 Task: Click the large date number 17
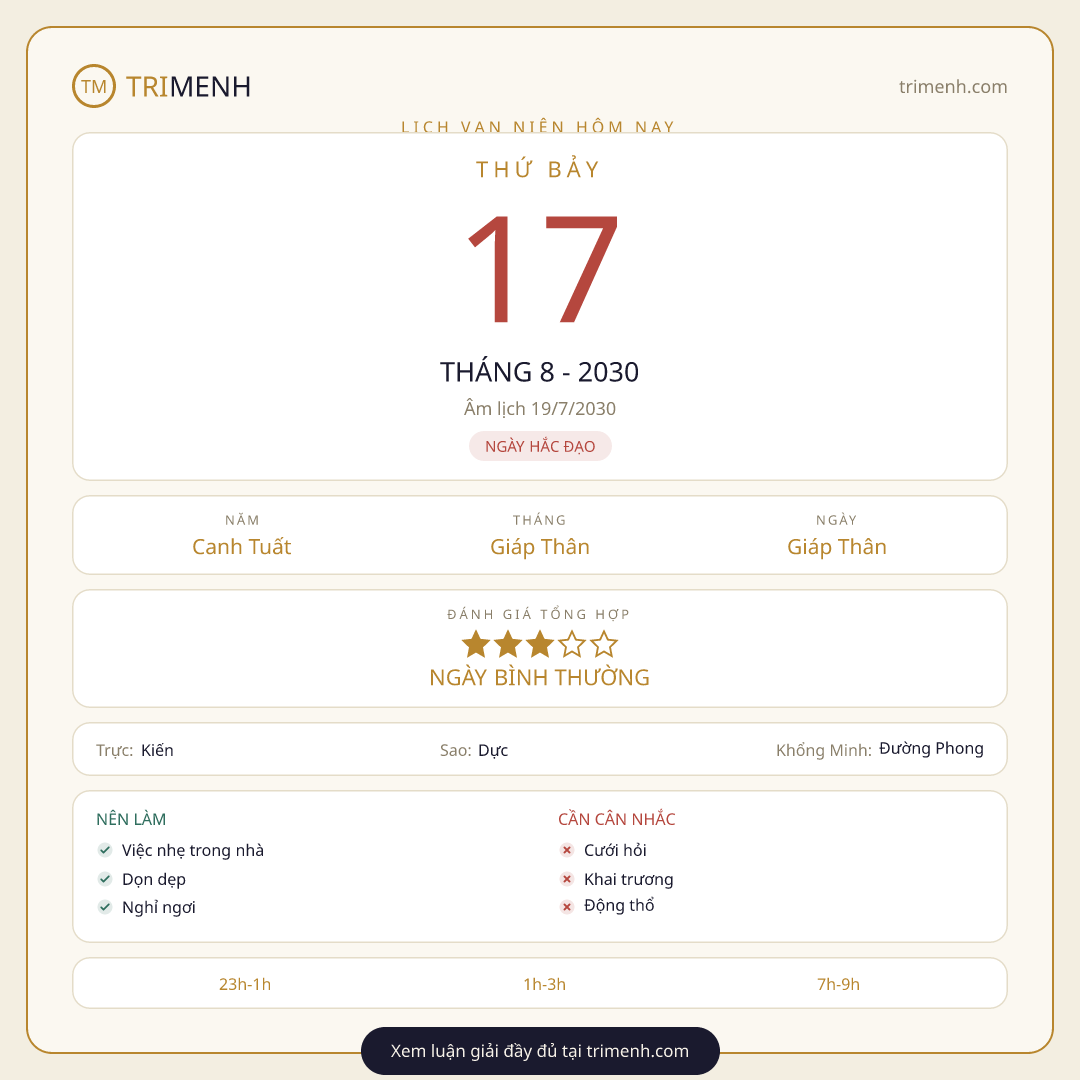click(542, 268)
